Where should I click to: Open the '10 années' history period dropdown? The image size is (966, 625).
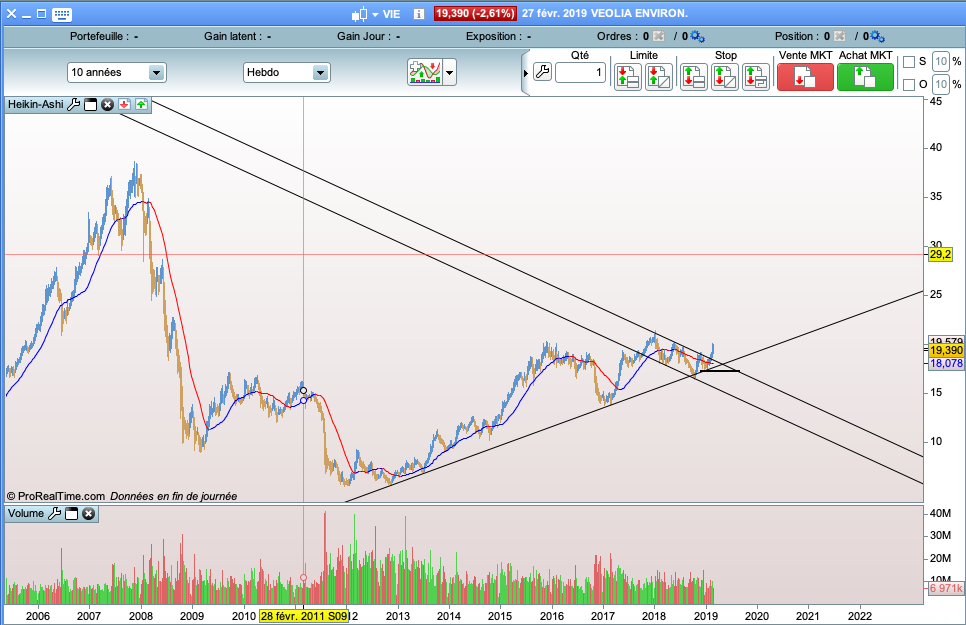click(x=116, y=73)
